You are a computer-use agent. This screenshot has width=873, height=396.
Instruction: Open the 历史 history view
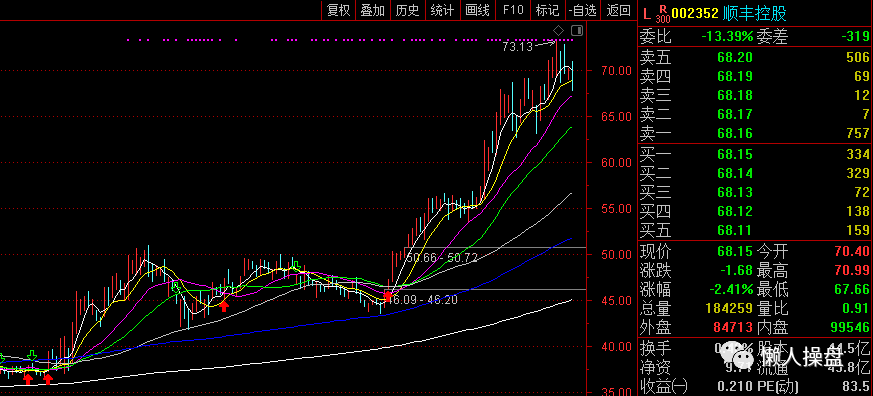tap(408, 9)
